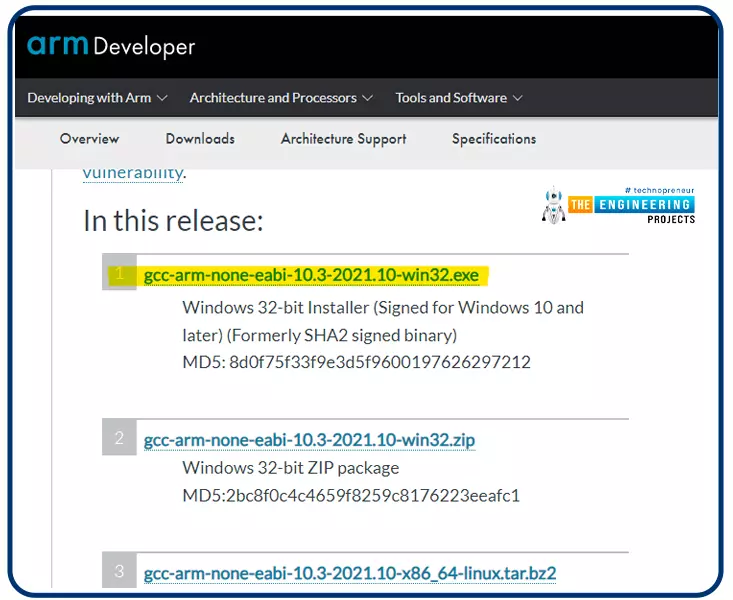Open the Architecture and Processors menu
733x600 pixels.
pyautogui.click(x=273, y=98)
